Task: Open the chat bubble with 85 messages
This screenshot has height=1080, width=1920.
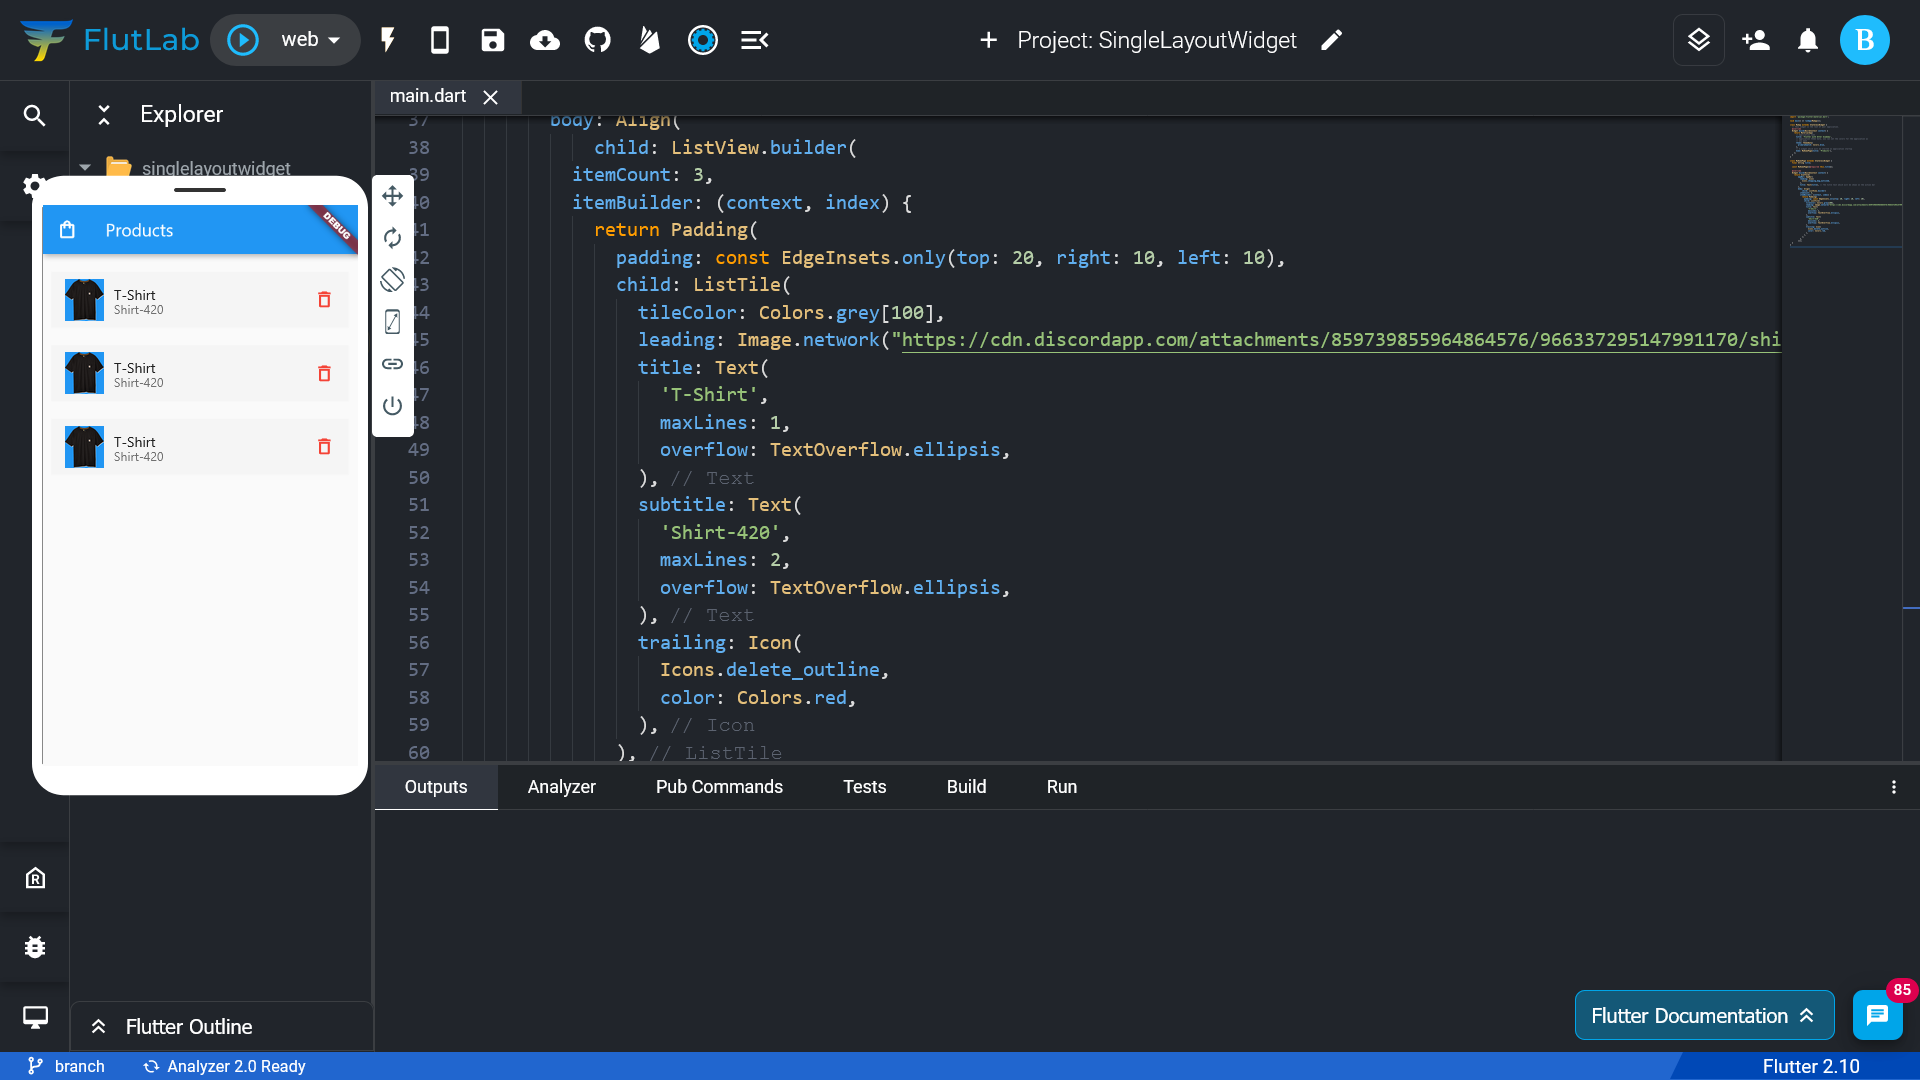Action: 1878,1015
